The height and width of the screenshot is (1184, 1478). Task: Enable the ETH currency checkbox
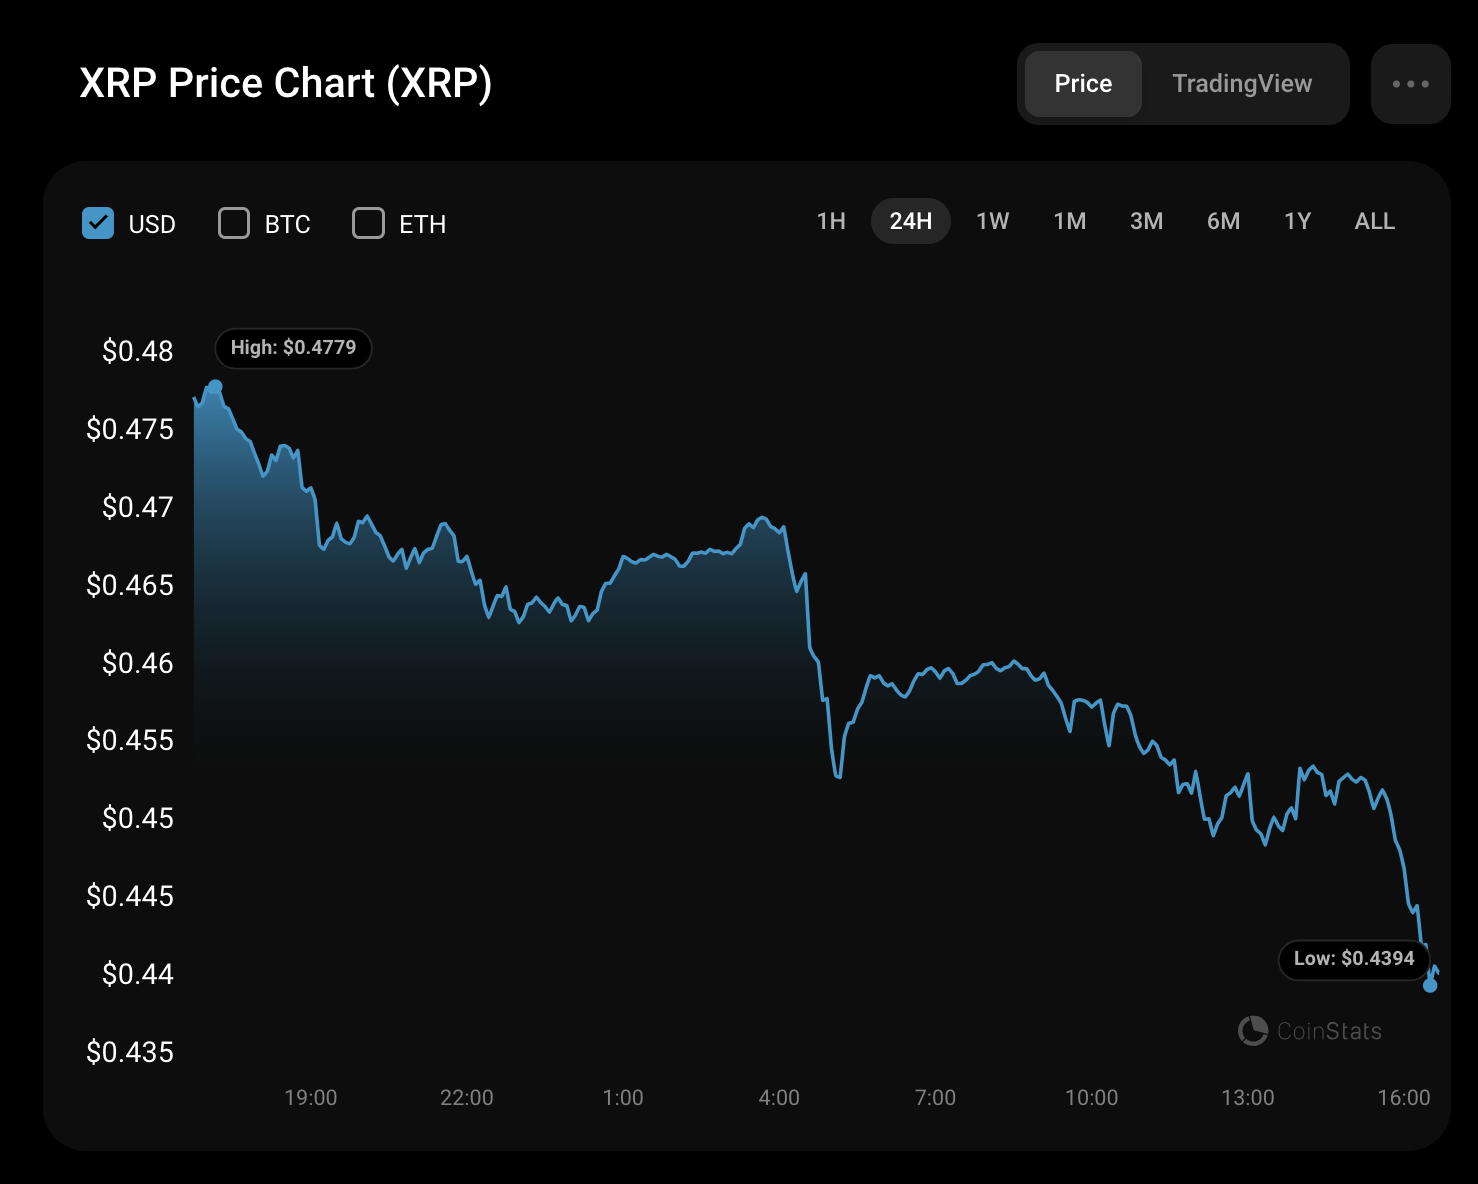[368, 223]
